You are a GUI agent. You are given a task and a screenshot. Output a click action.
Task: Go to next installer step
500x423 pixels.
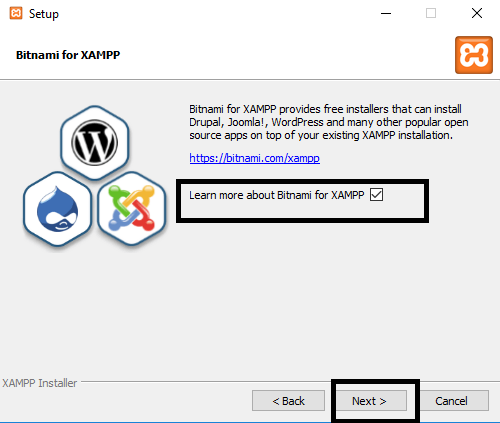pos(371,401)
